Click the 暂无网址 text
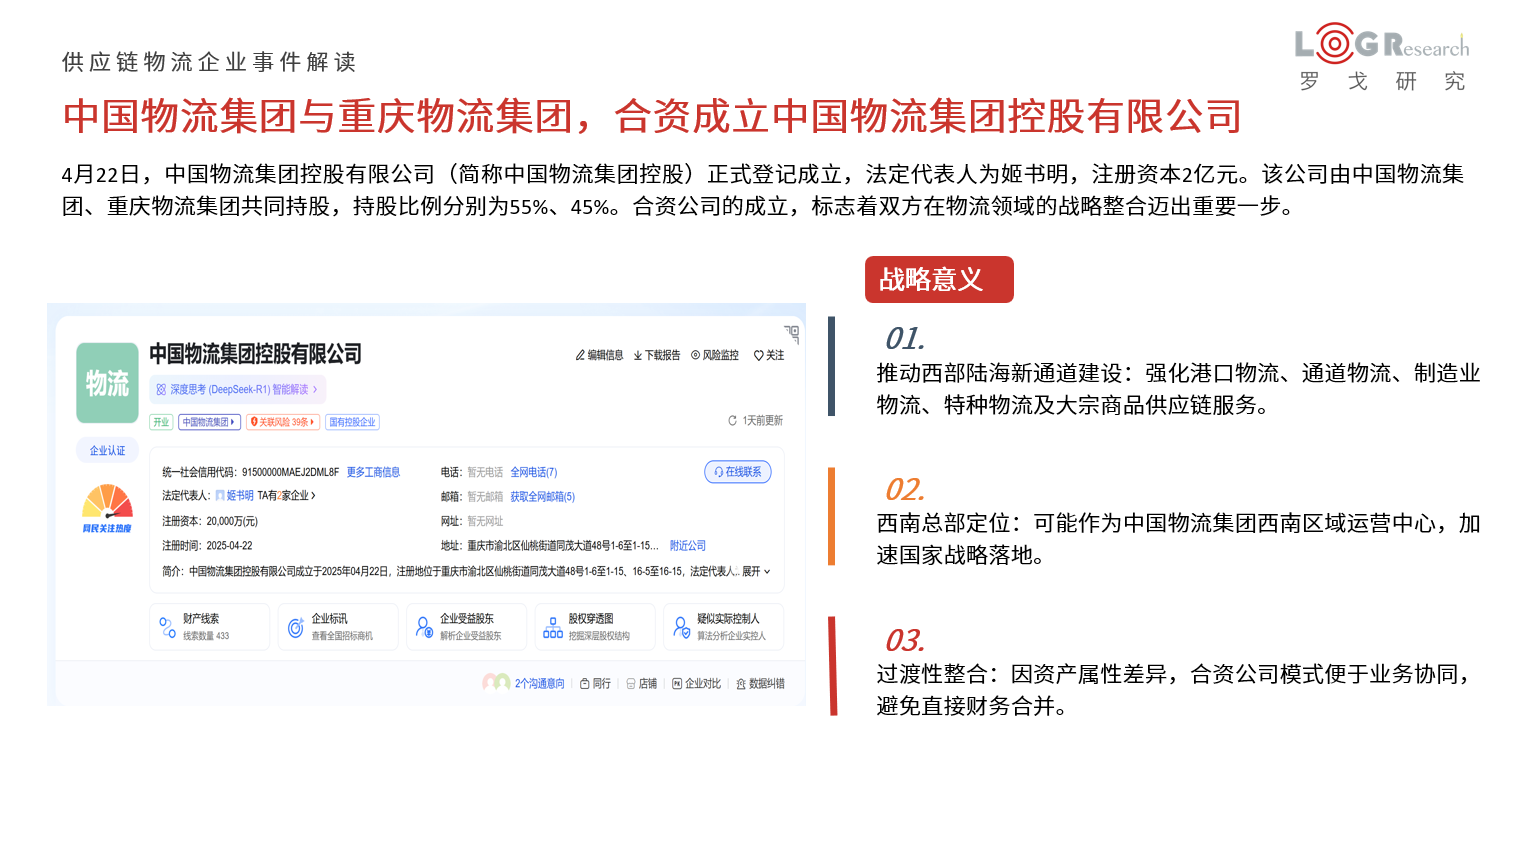The width and height of the screenshot is (1535, 859). pos(485,521)
